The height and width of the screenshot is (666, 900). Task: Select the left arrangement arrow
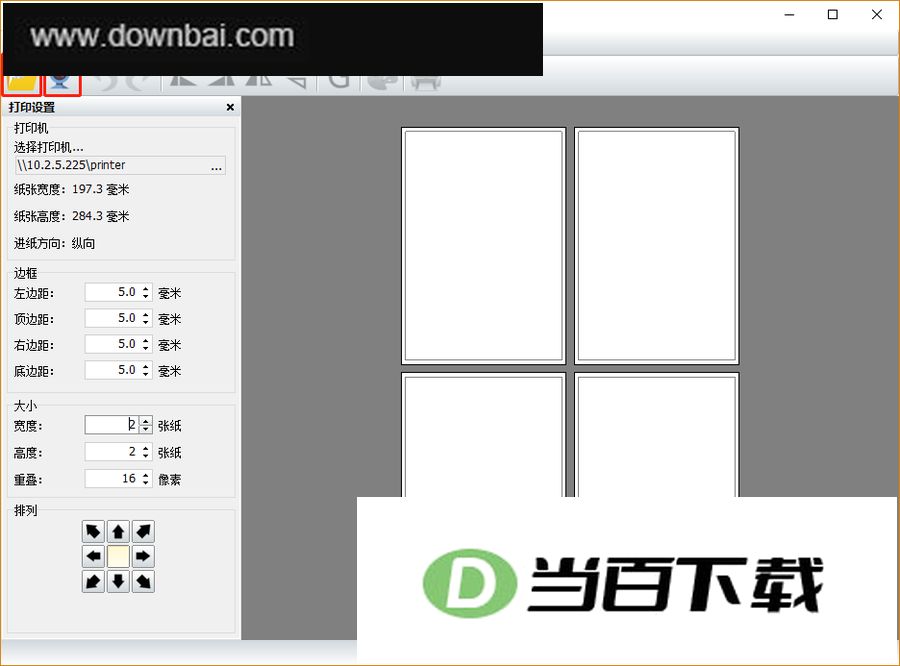point(93,556)
